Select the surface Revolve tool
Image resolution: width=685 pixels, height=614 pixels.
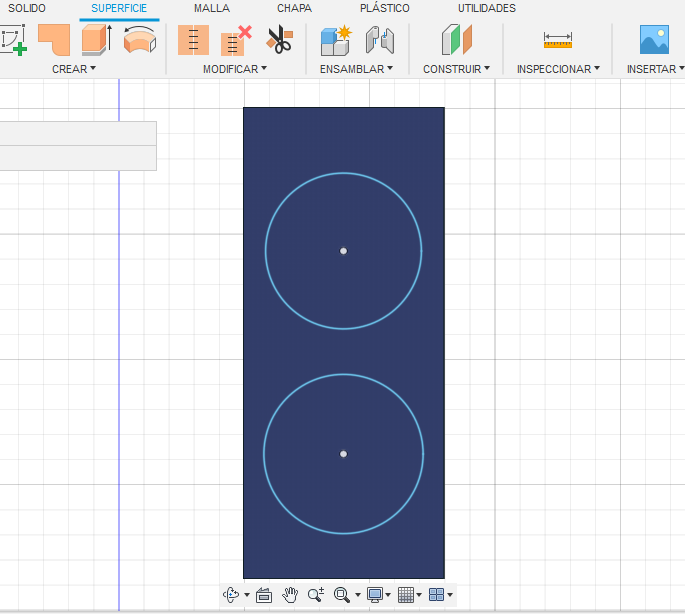click(x=140, y=40)
